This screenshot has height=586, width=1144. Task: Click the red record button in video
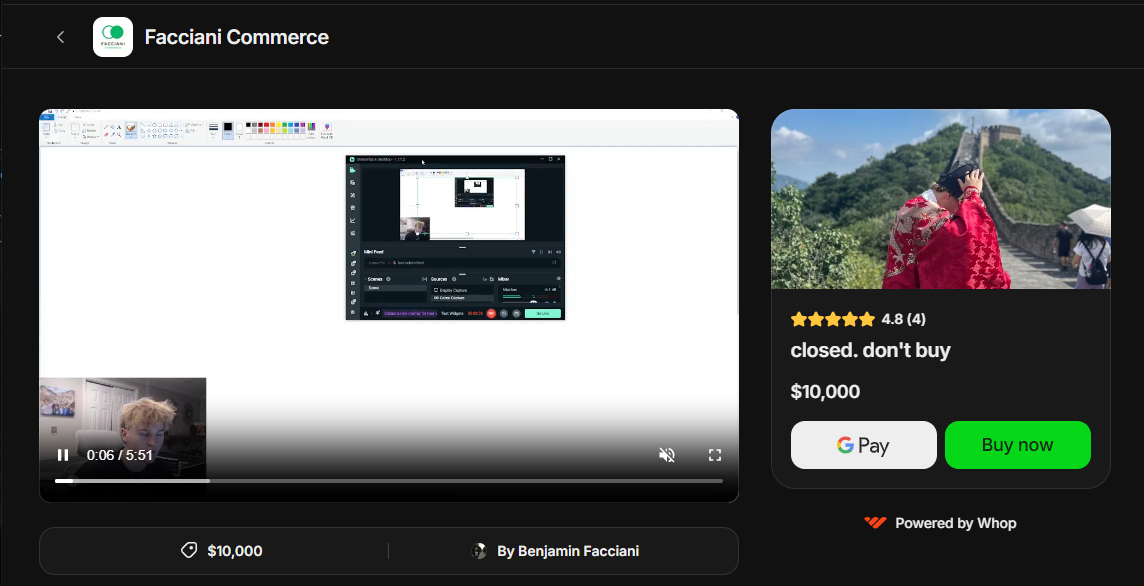(491, 313)
